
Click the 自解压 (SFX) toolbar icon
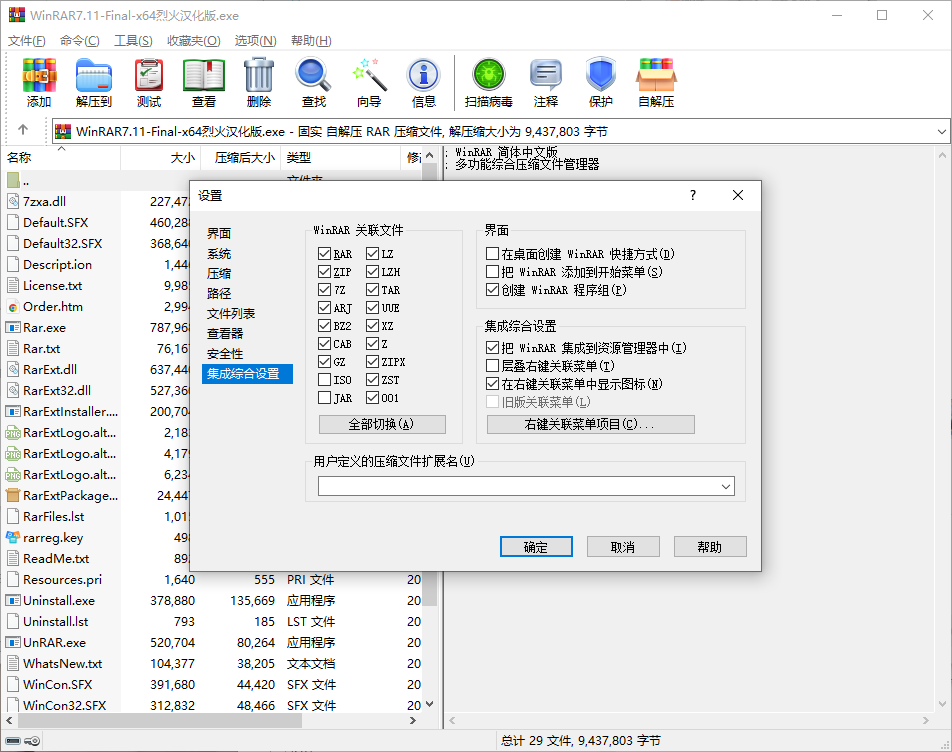point(656,75)
